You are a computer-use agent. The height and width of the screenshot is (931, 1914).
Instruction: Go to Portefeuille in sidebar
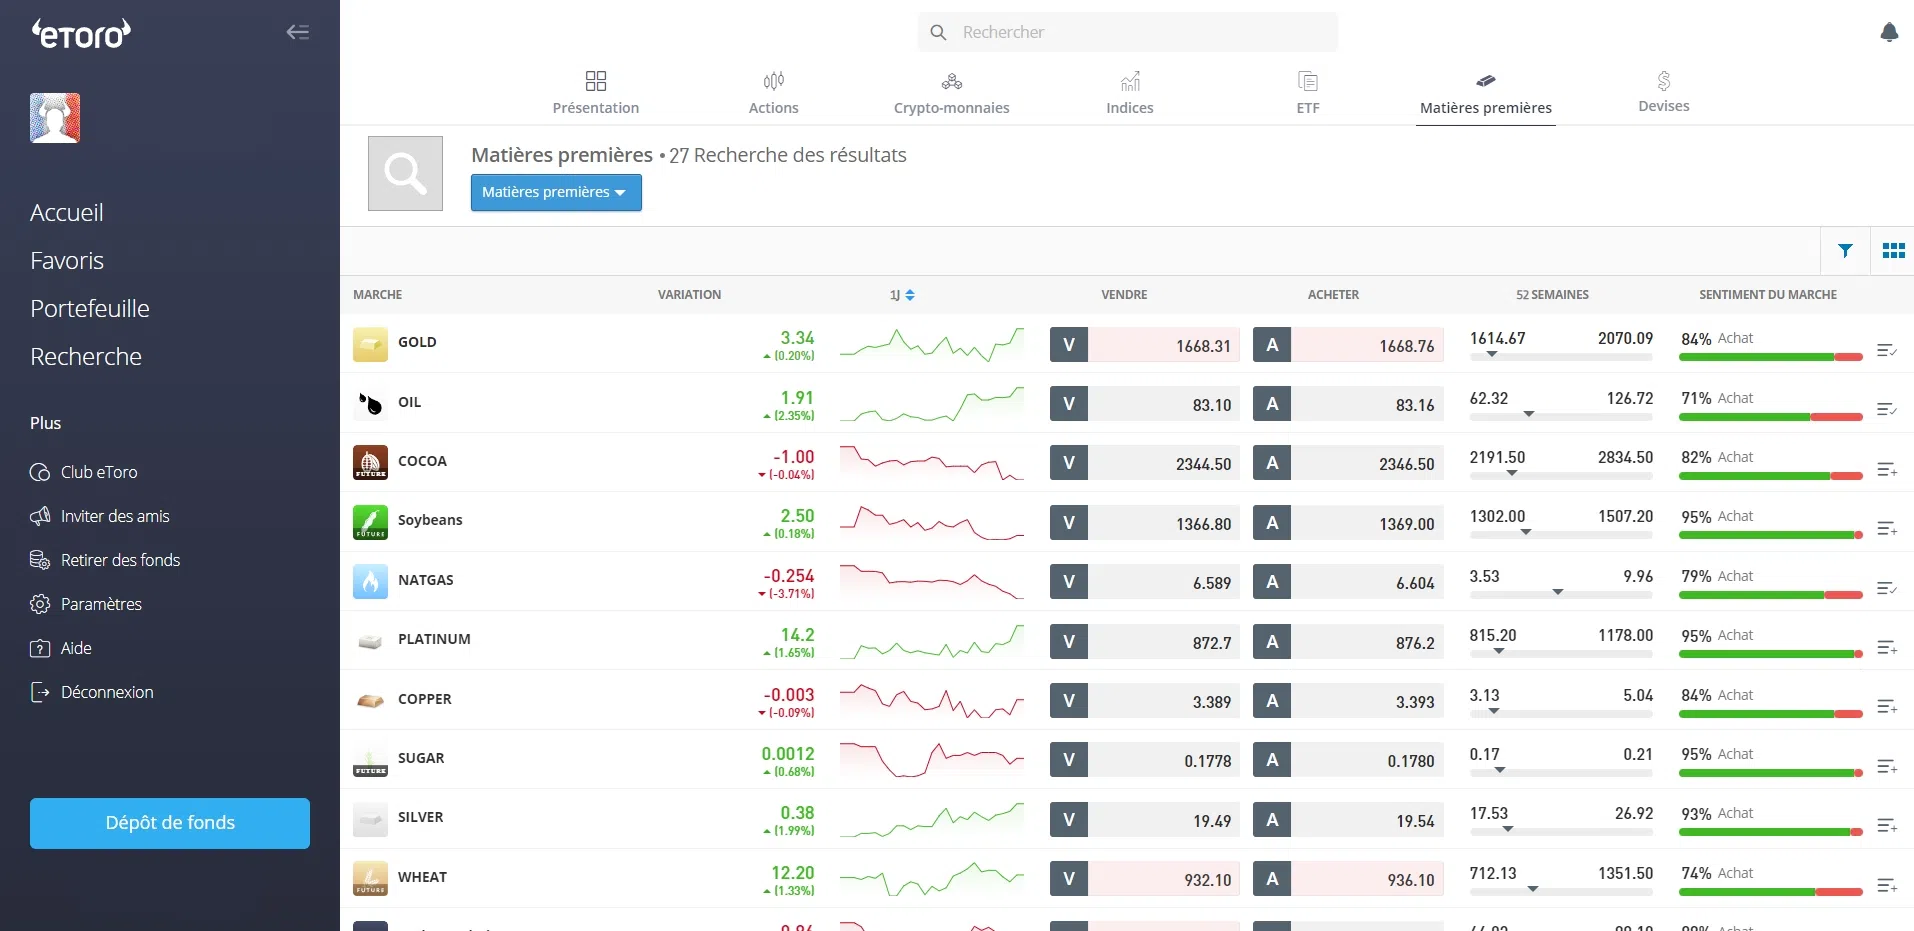tap(90, 309)
